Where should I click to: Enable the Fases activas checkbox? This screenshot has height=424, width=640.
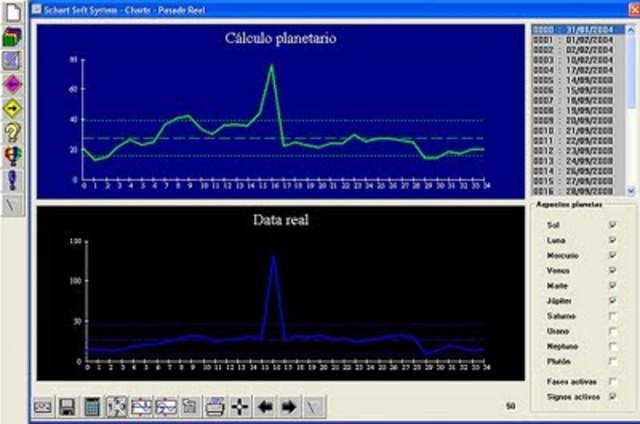612,382
